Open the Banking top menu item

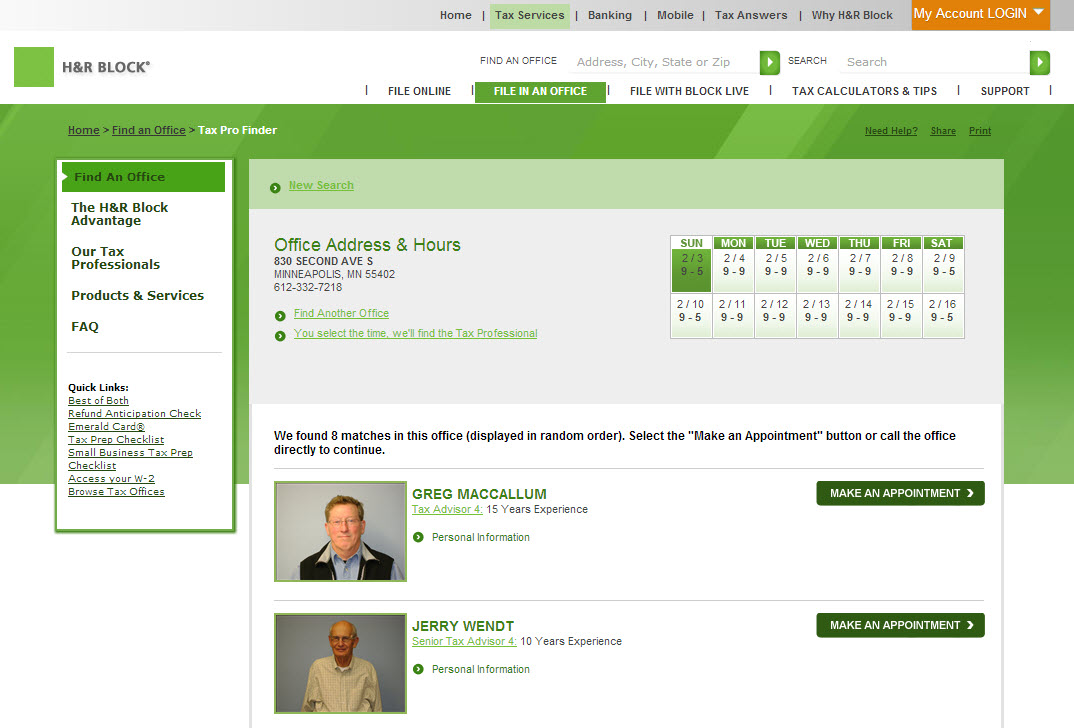[610, 15]
